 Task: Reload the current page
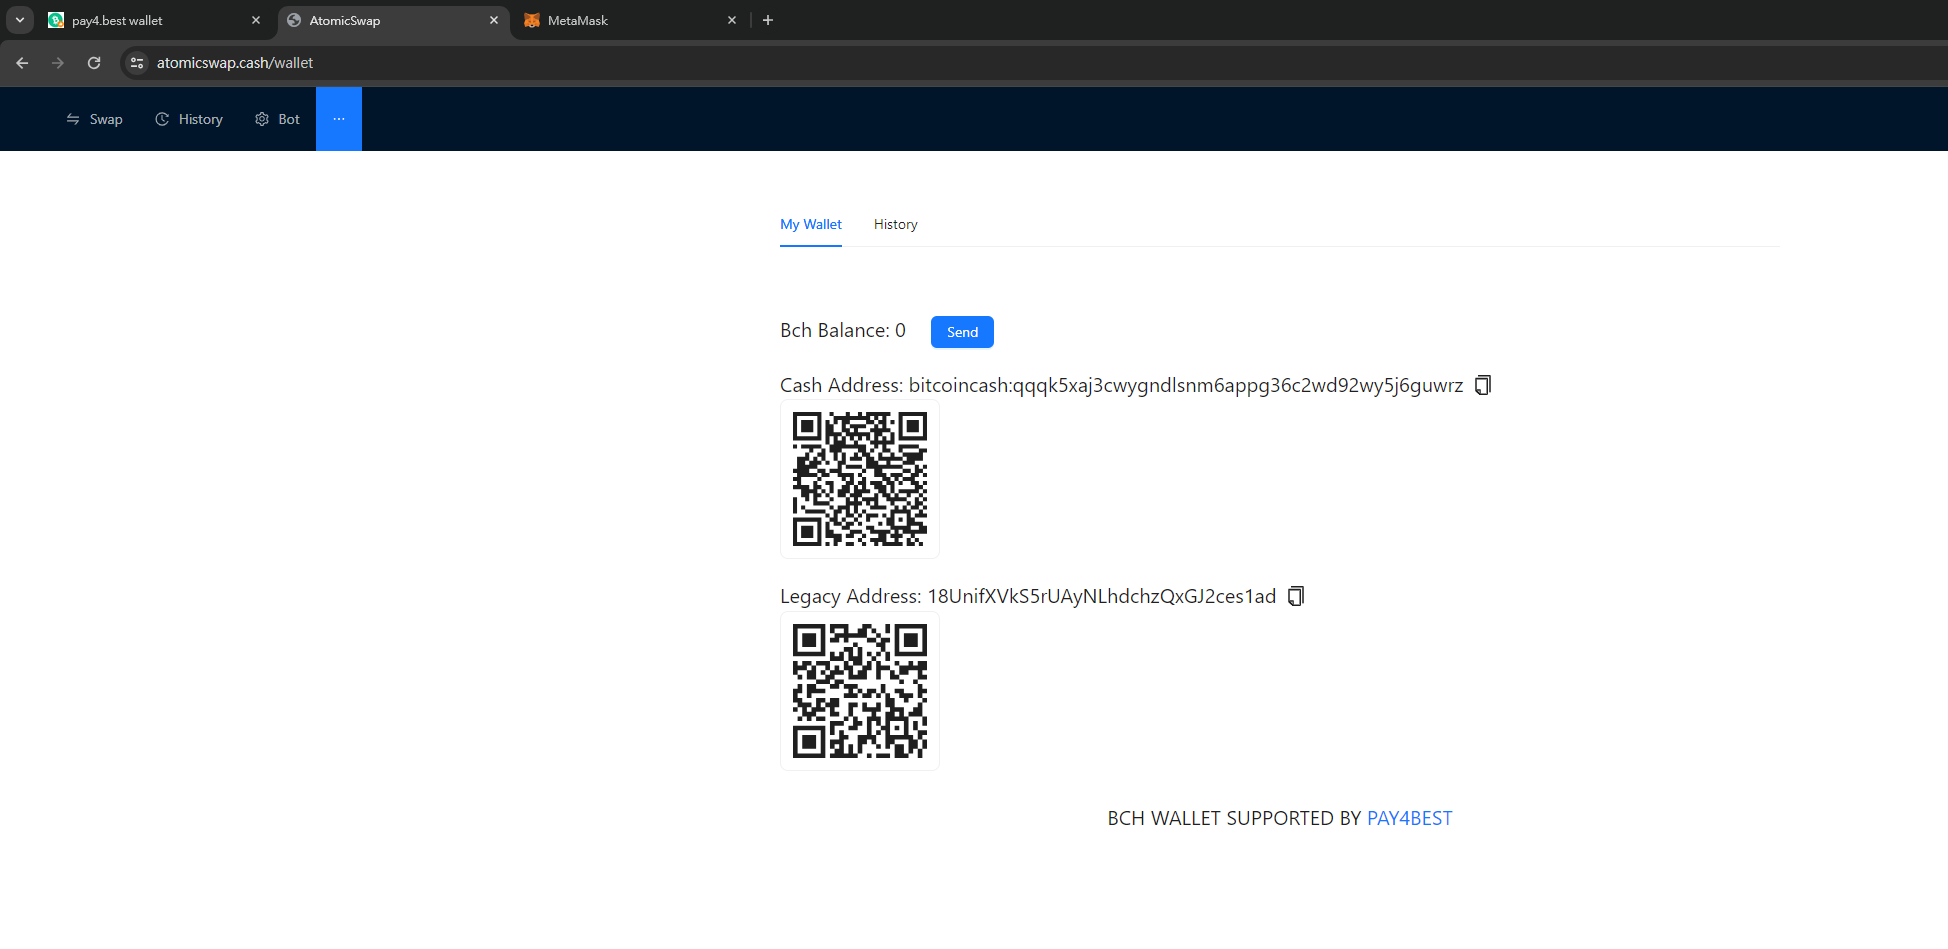[x=94, y=63]
